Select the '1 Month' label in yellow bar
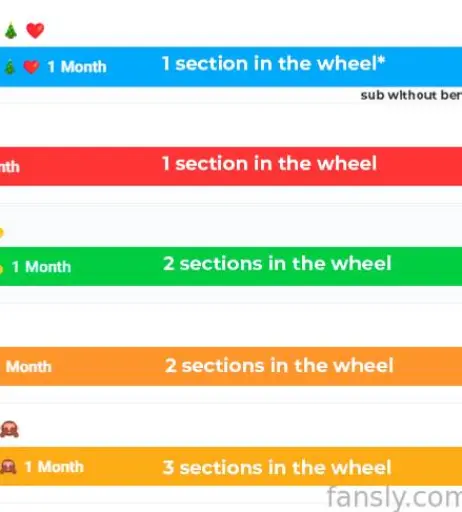462x512 pixels. 54,467
